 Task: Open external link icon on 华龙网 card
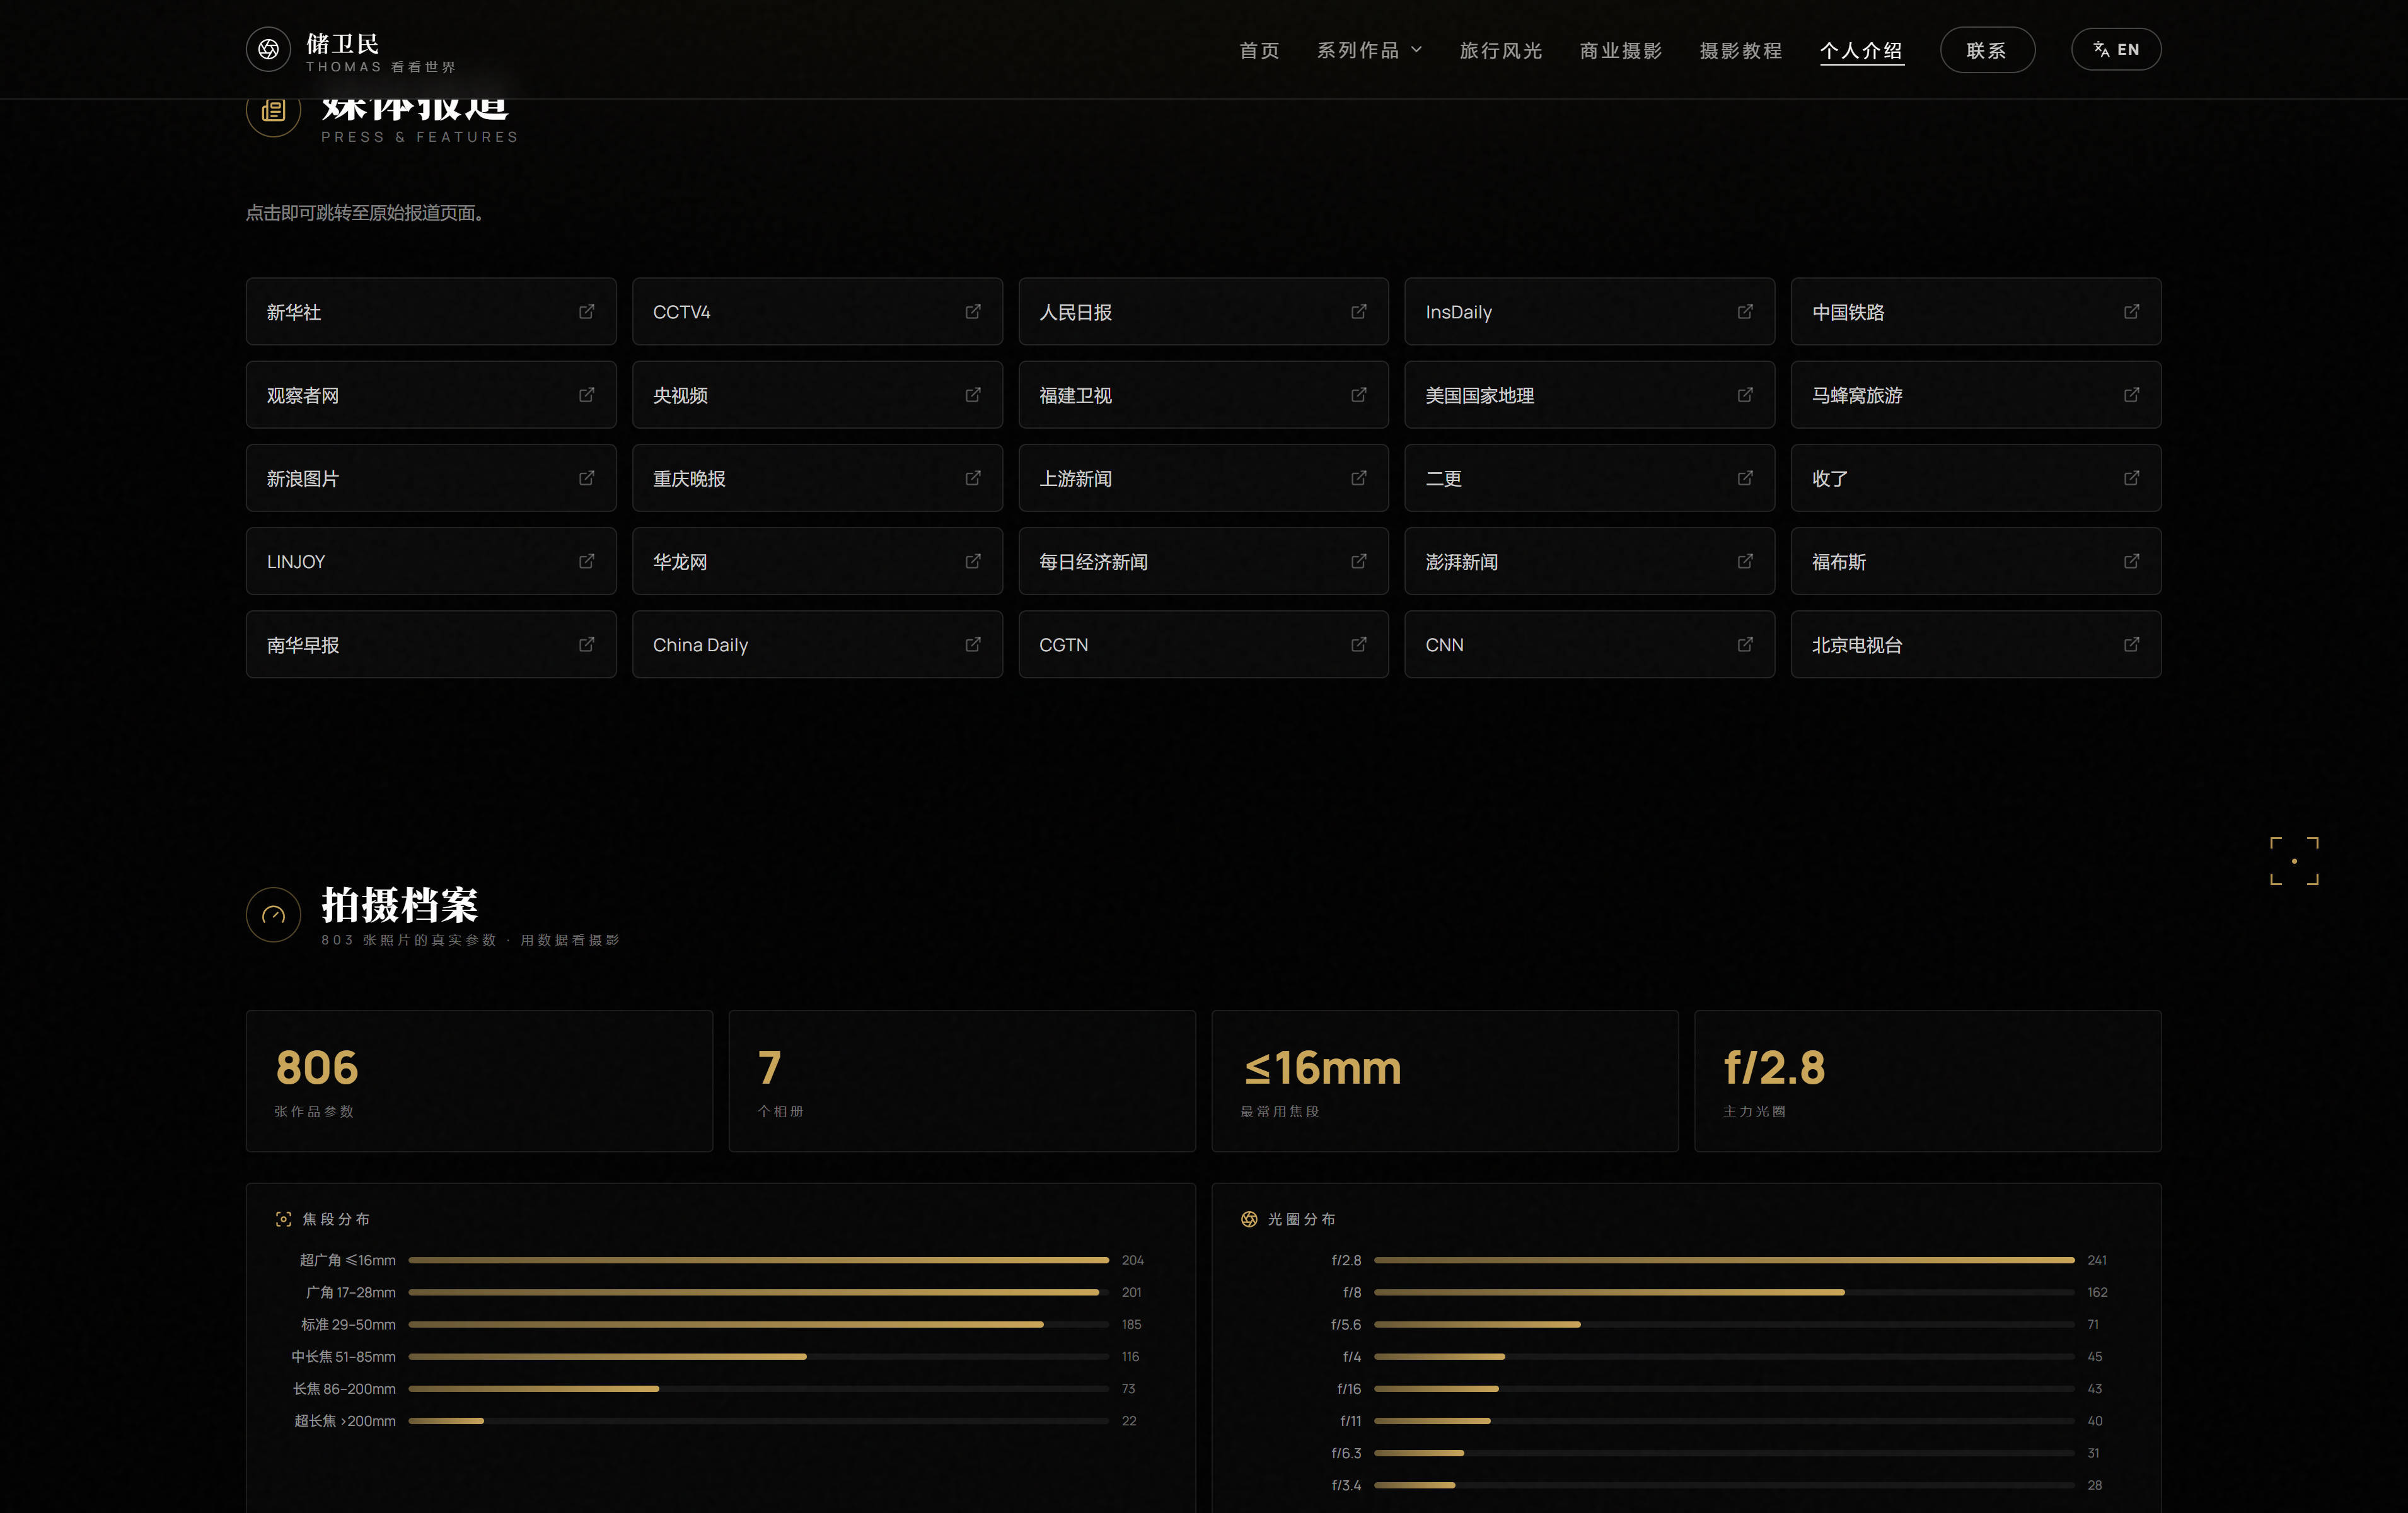coord(973,561)
